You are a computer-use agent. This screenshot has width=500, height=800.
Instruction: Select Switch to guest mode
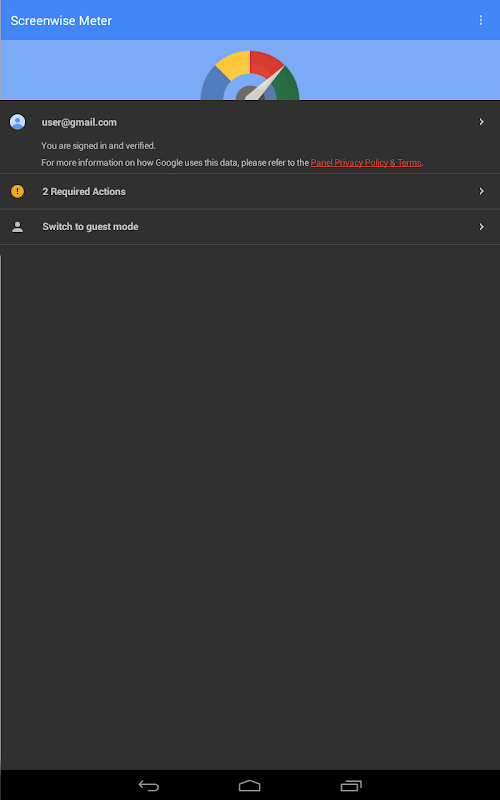point(250,227)
